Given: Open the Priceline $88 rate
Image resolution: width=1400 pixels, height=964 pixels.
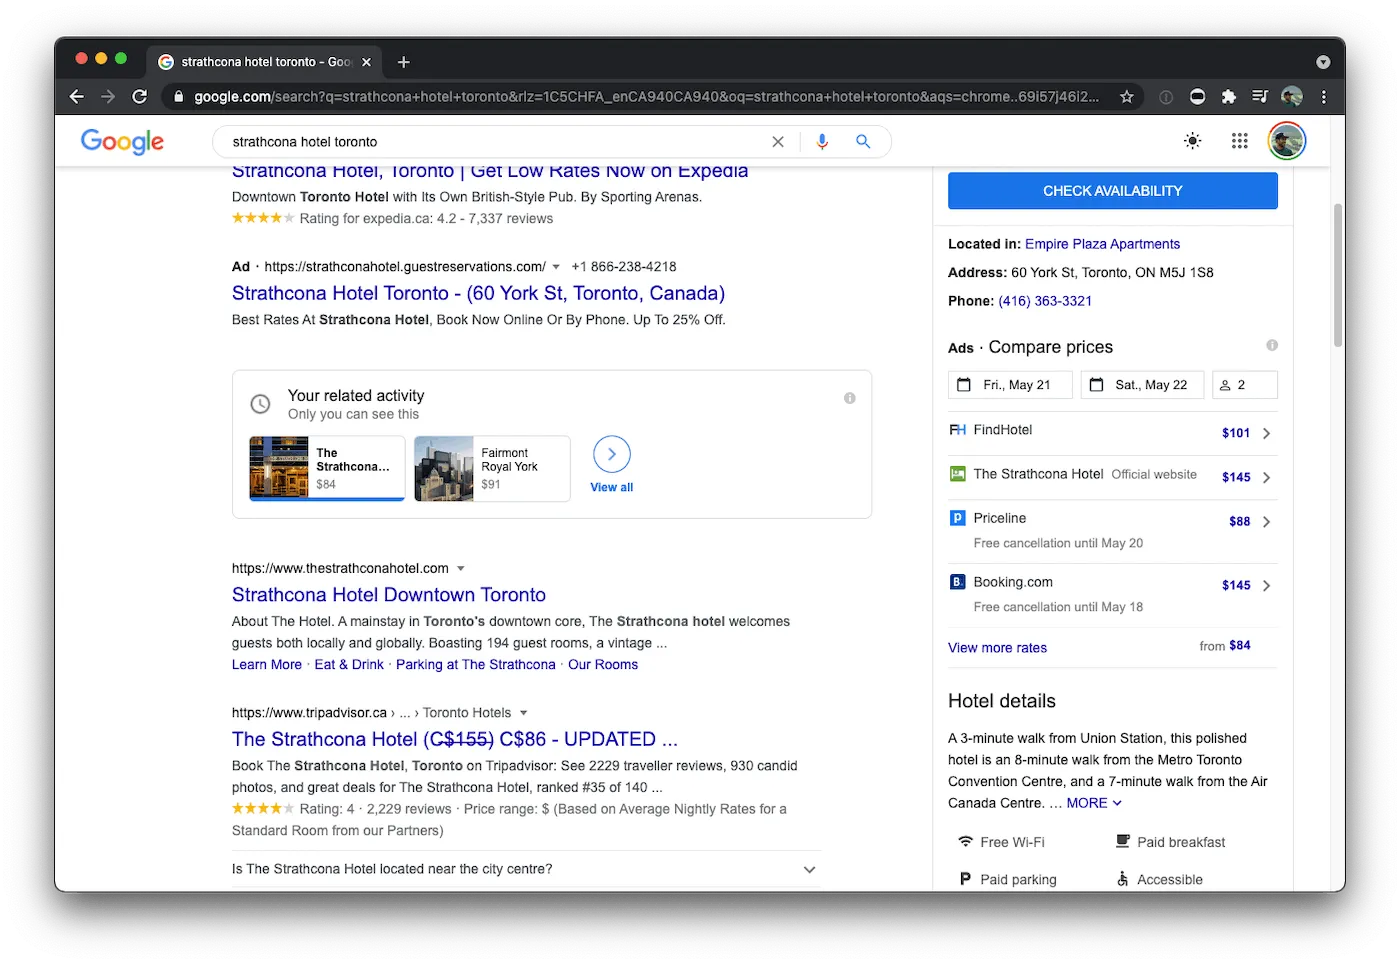Looking at the screenshot, I should [1113, 531].
